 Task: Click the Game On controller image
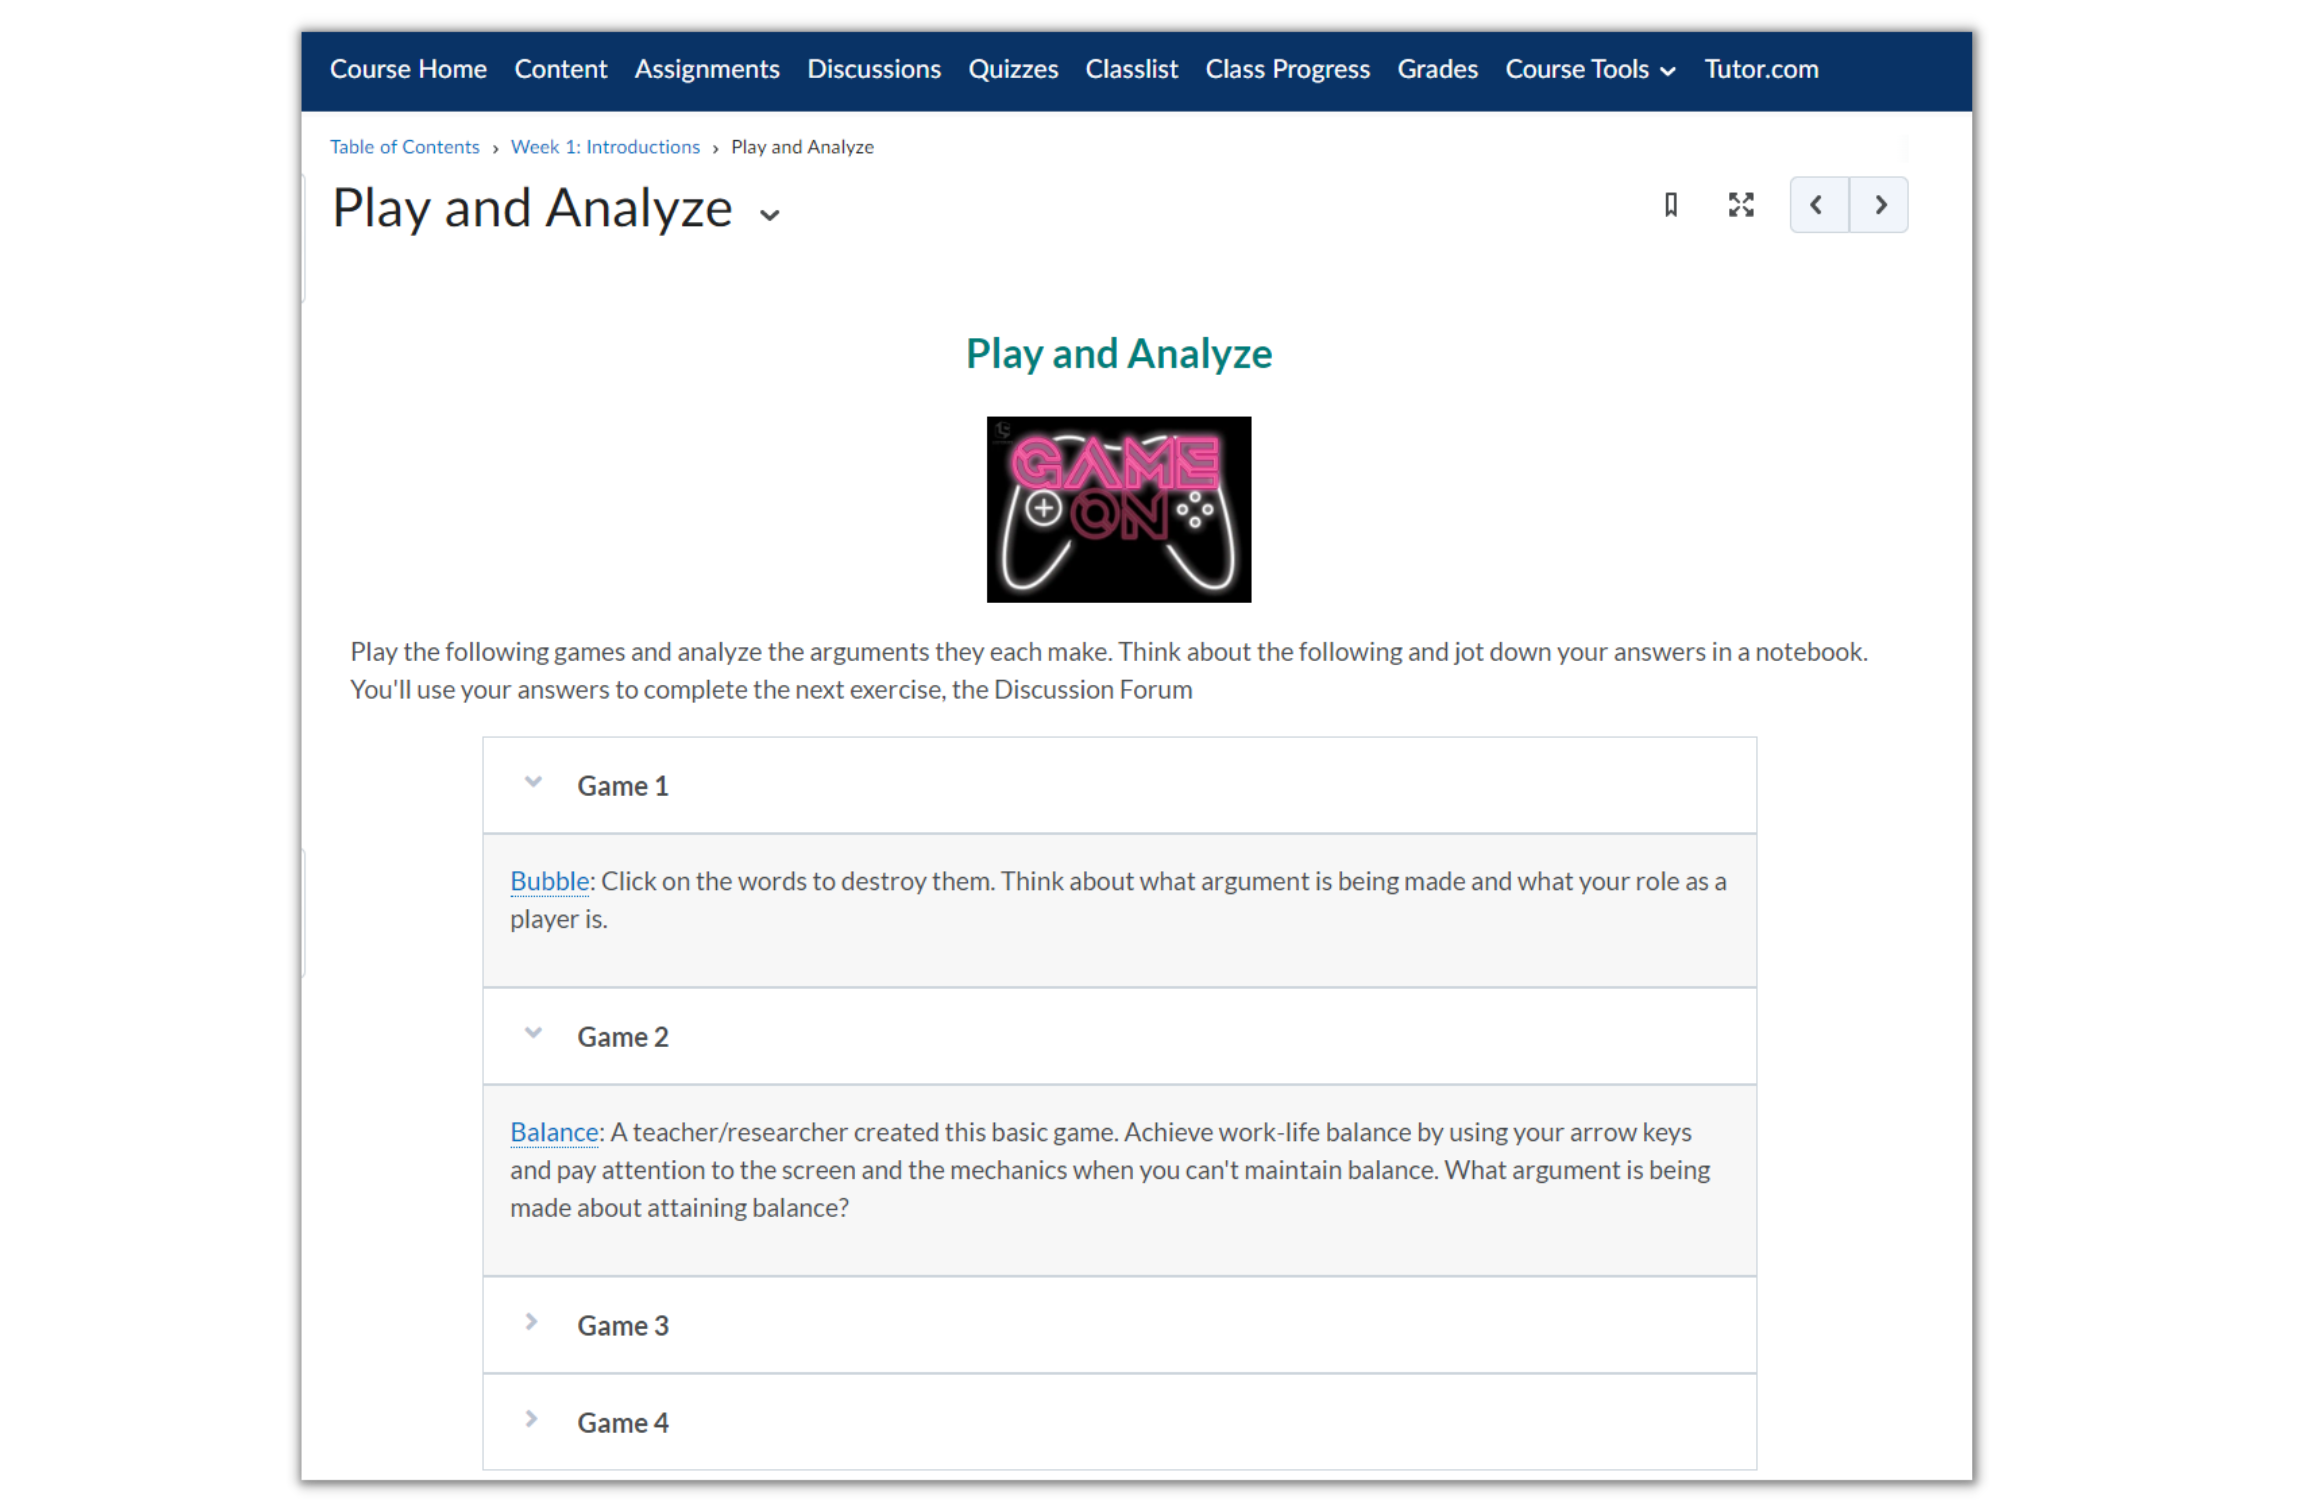[1118, 509]
